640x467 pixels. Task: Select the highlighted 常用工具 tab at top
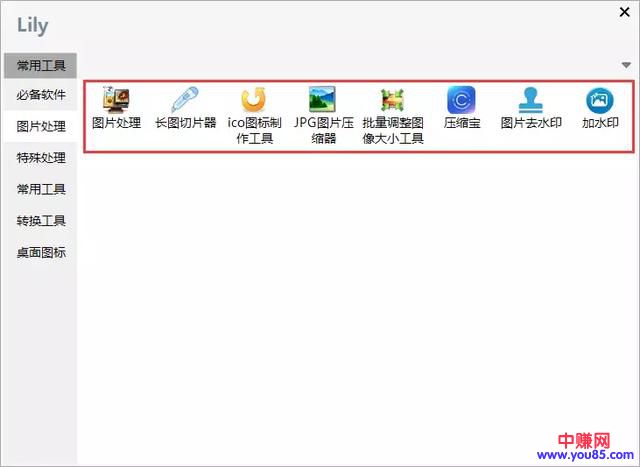(40, 65)
